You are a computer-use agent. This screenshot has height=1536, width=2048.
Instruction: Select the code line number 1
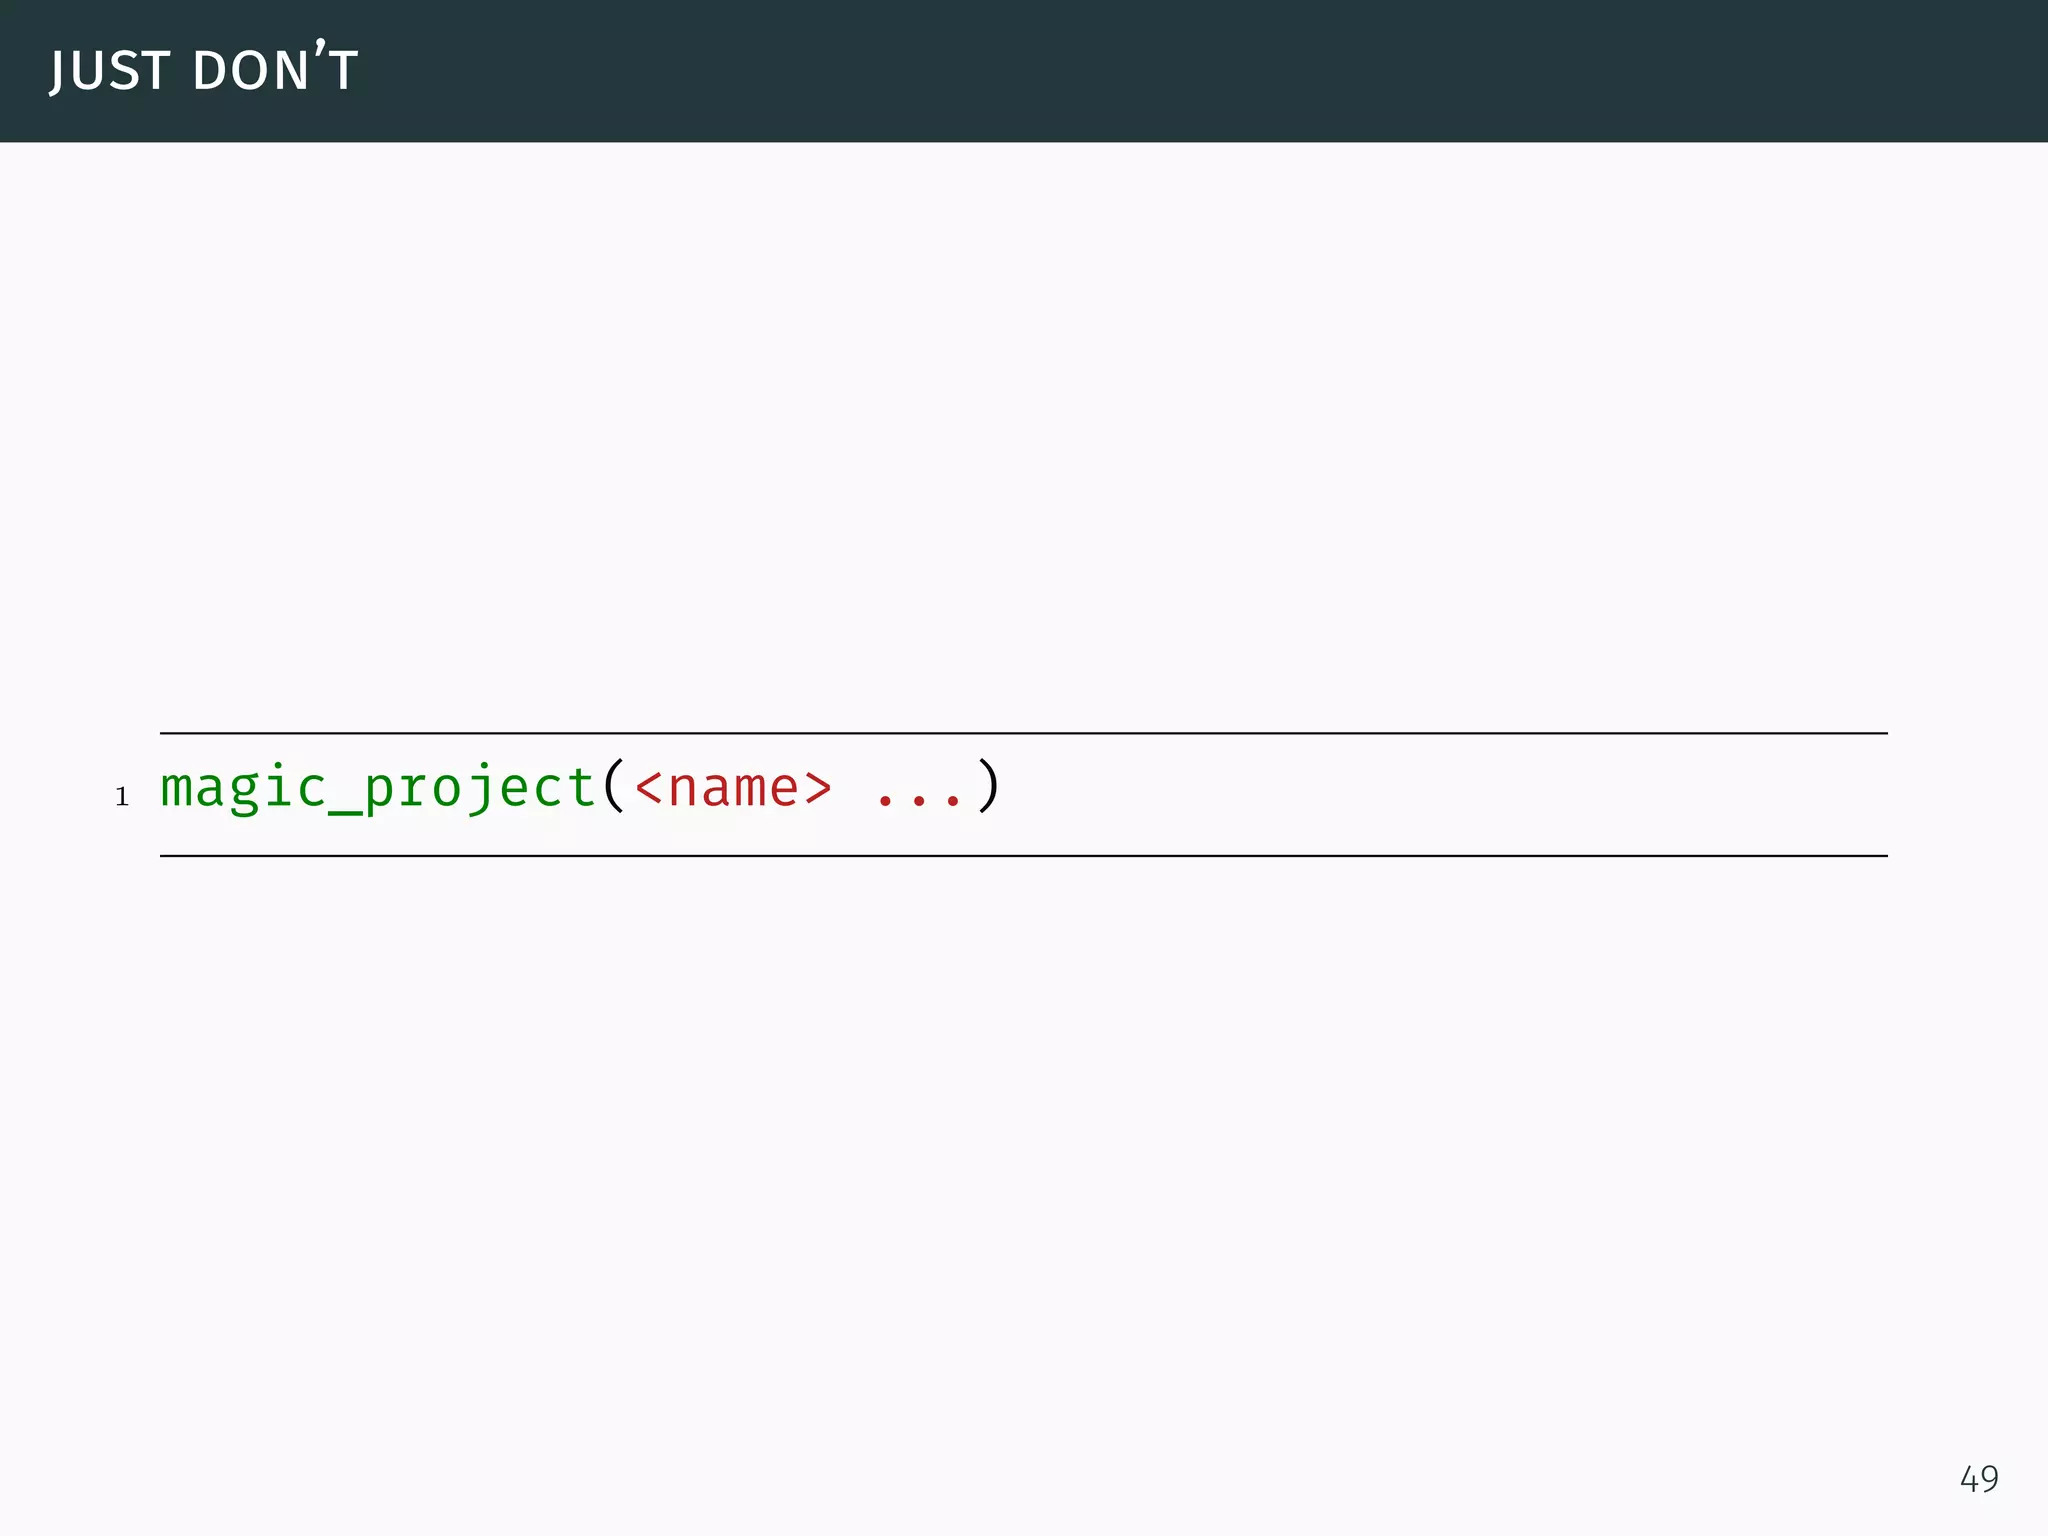[x=122, y=797]
